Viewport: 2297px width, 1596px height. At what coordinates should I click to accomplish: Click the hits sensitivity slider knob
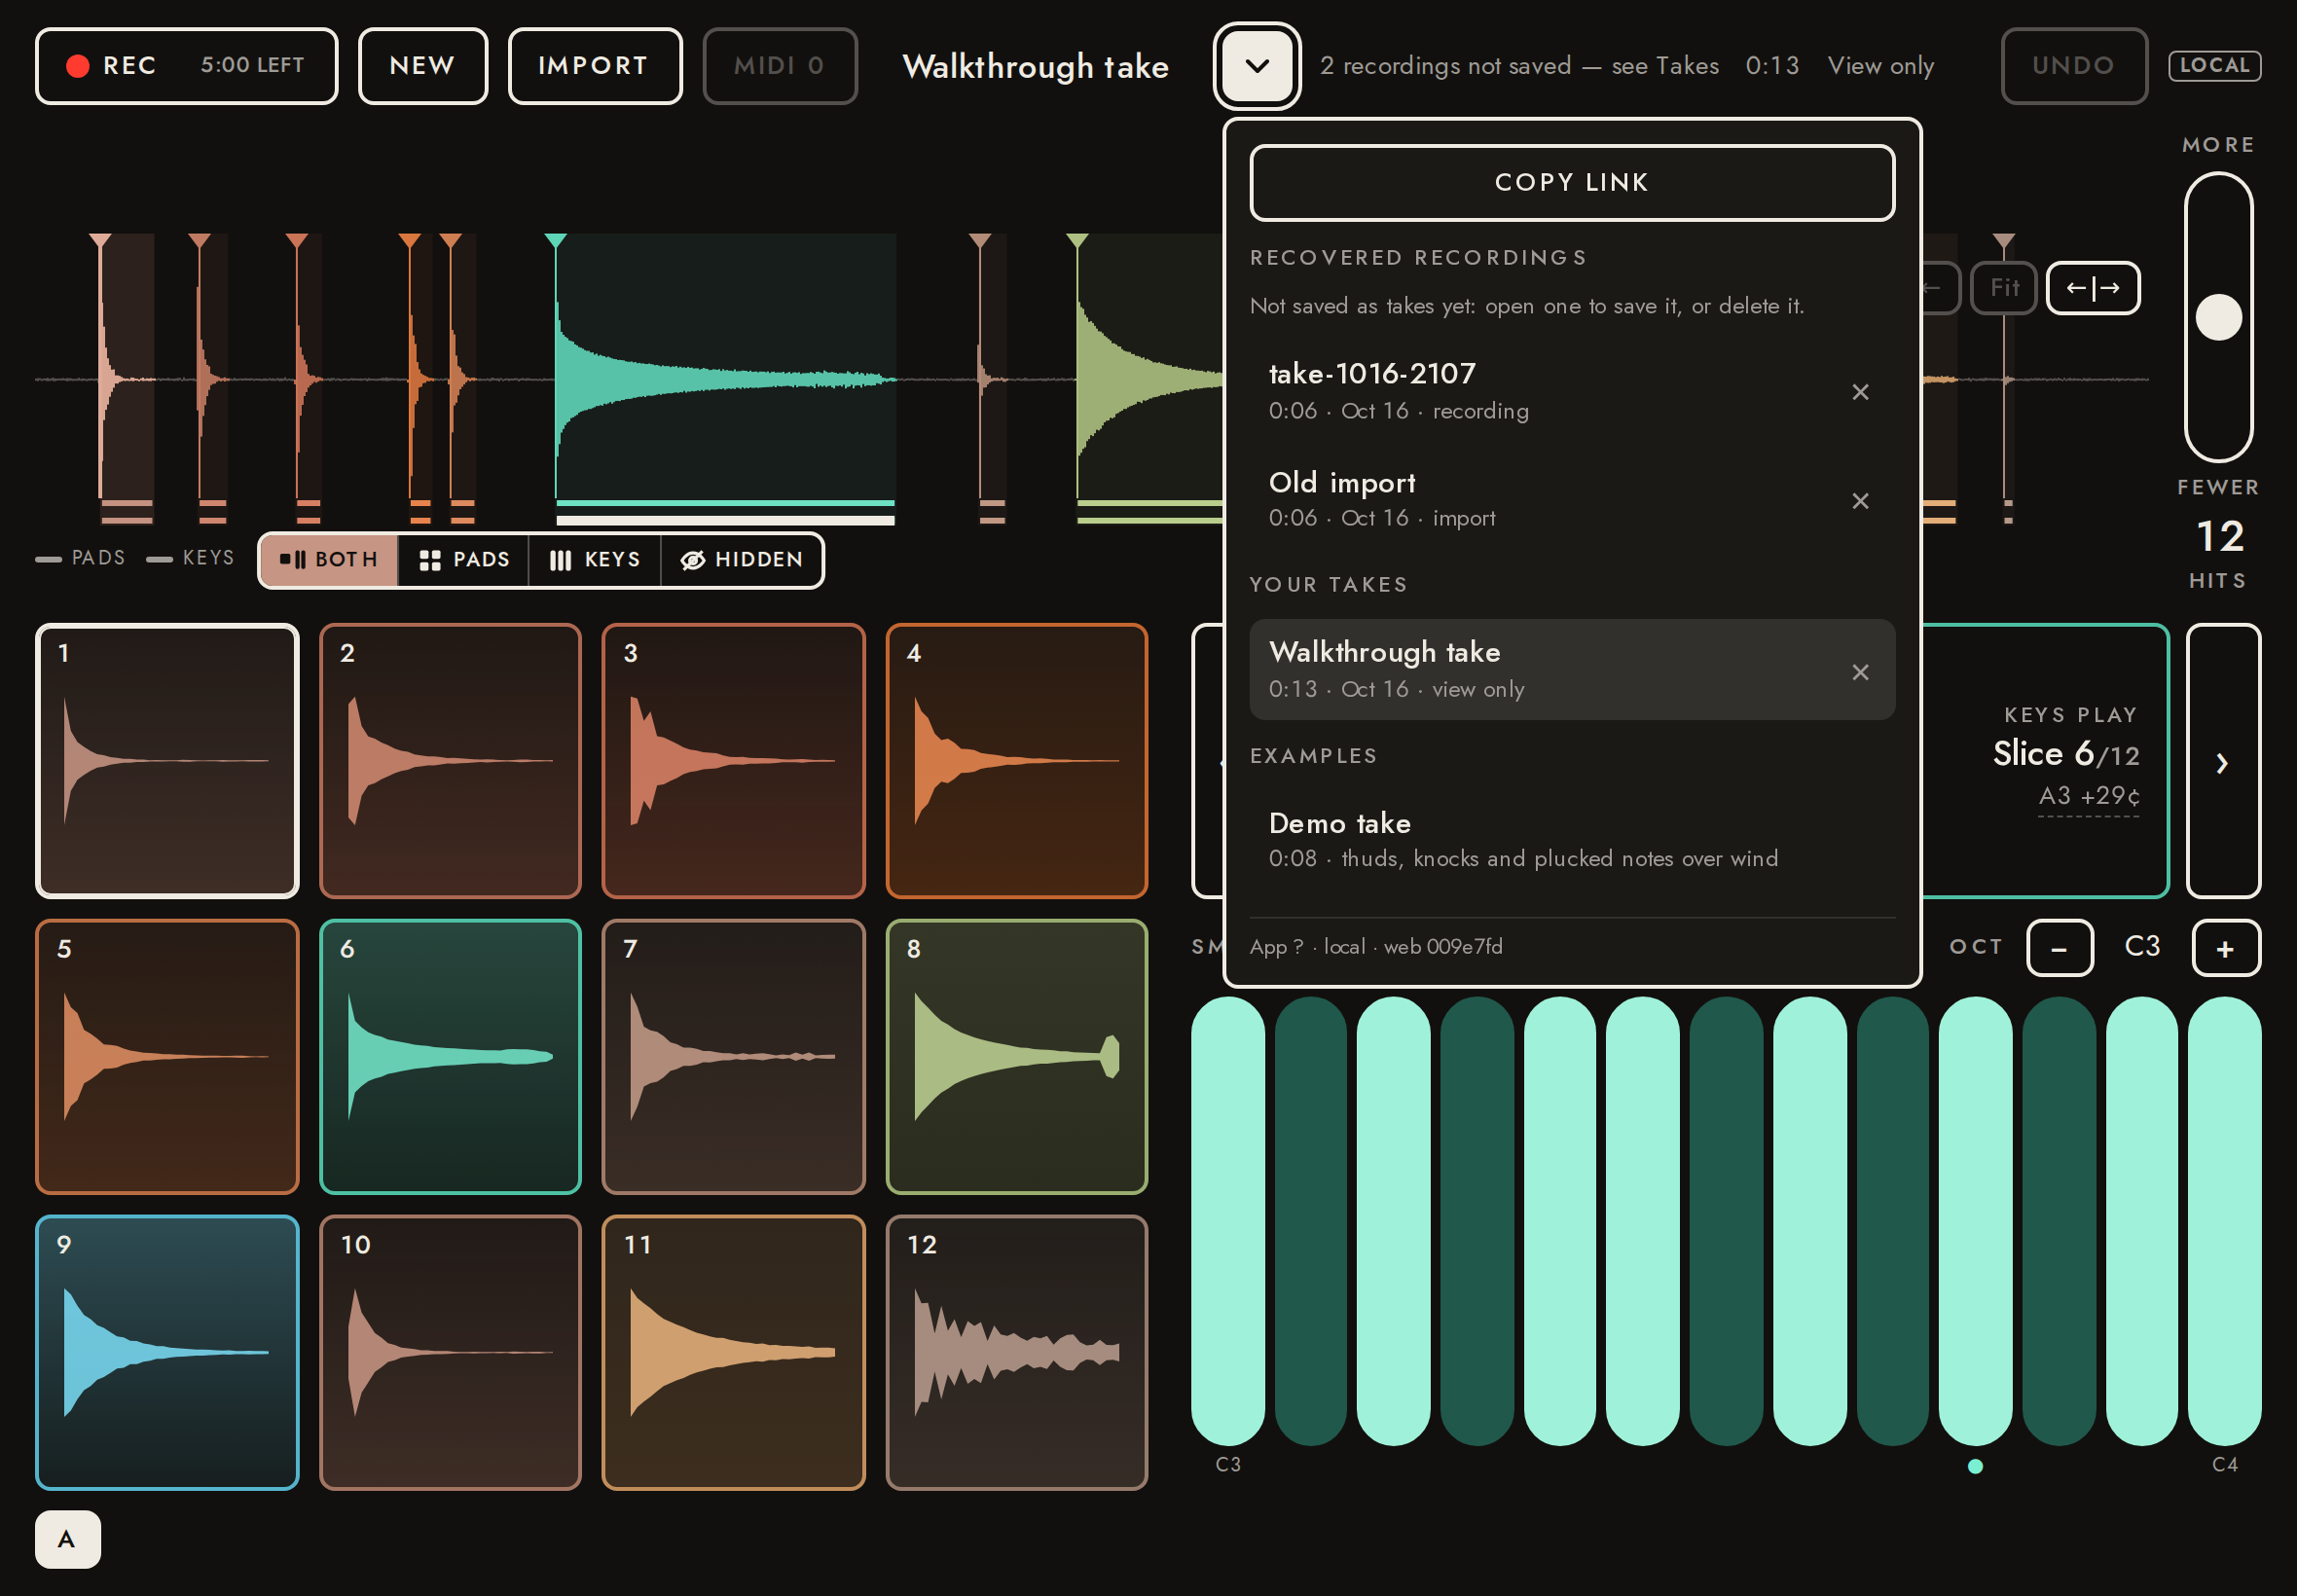tap(2217, 317)
